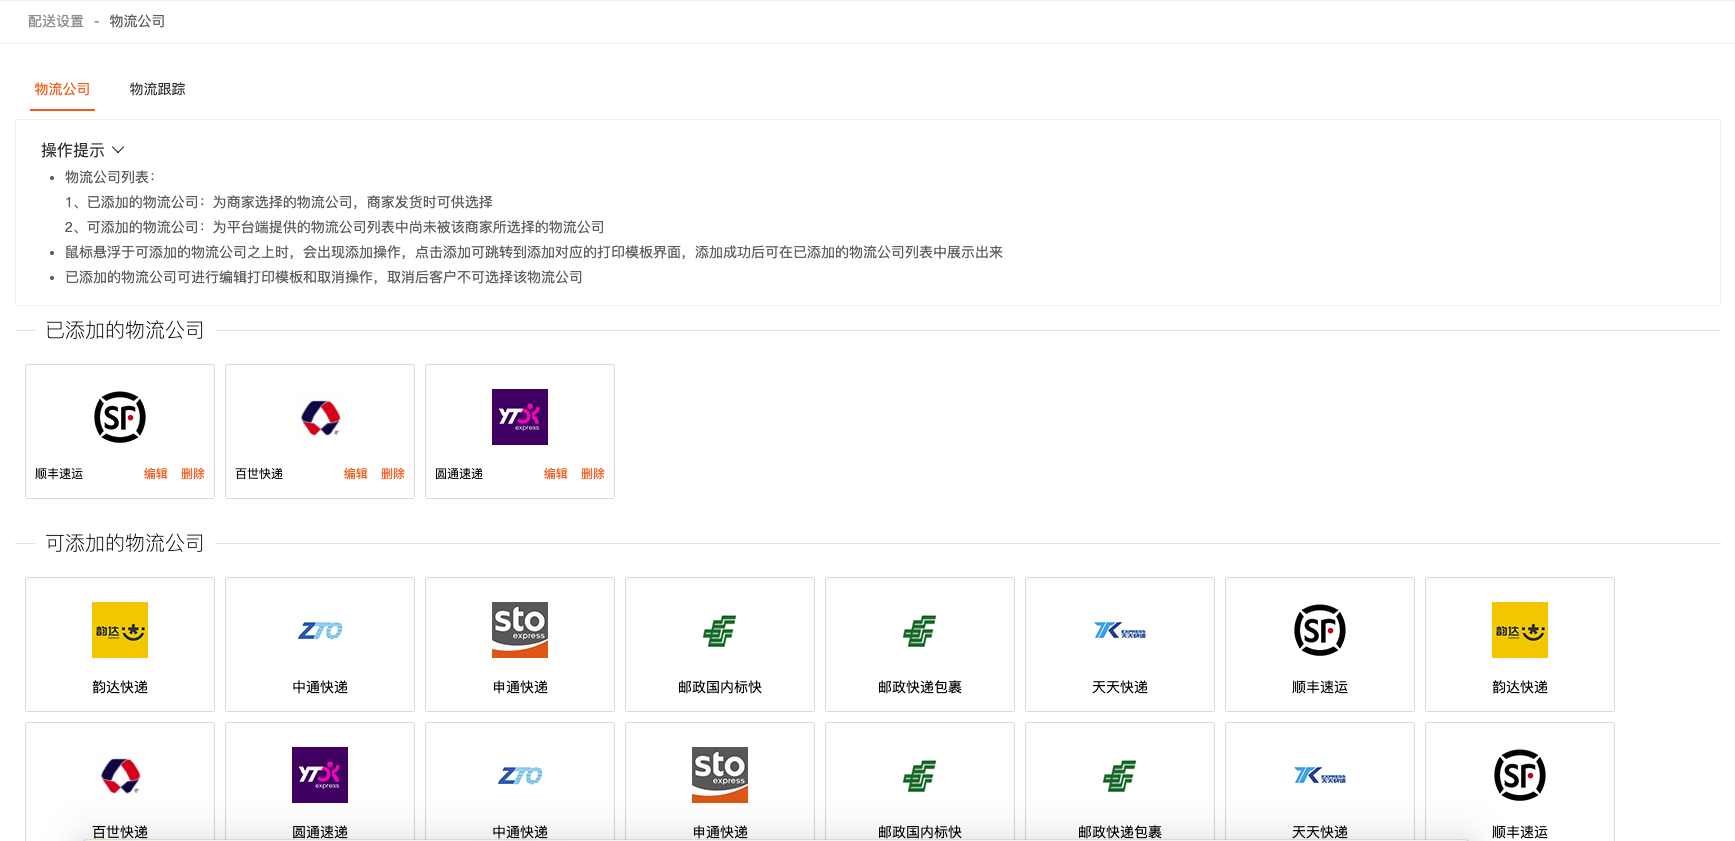1735x841 pixels.
Task: Select the yellow 韵达 logo next to the addable 顺丰速运 card
Action: [1520, 630]
